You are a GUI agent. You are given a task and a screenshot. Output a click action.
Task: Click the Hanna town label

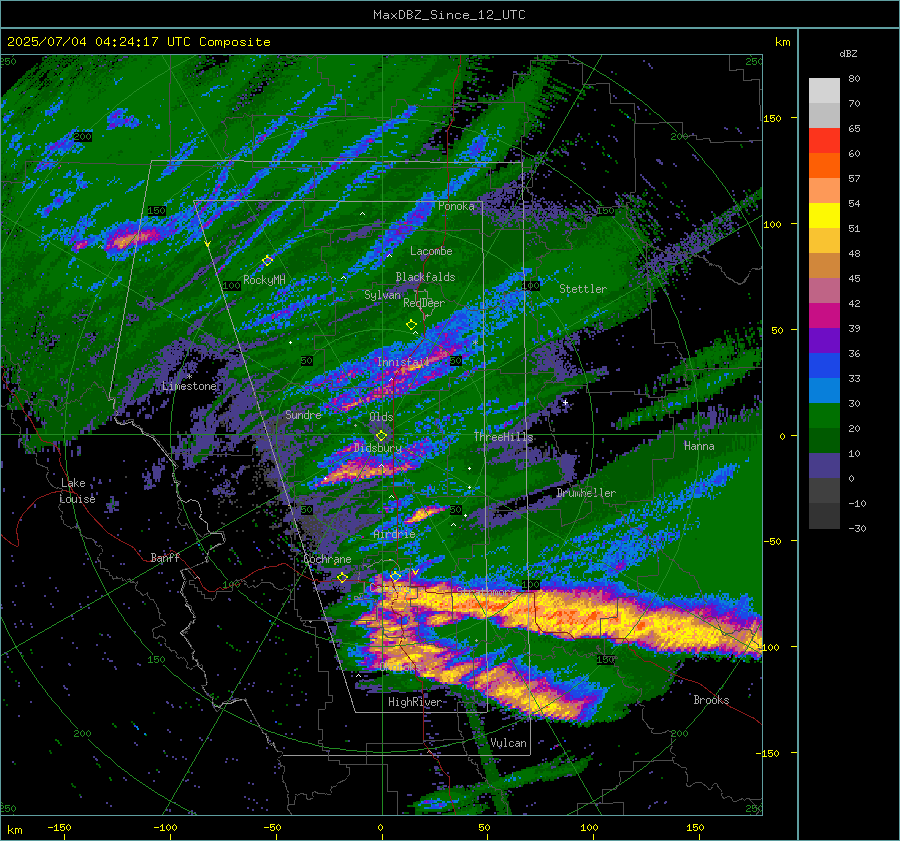(x=699, y=446)
